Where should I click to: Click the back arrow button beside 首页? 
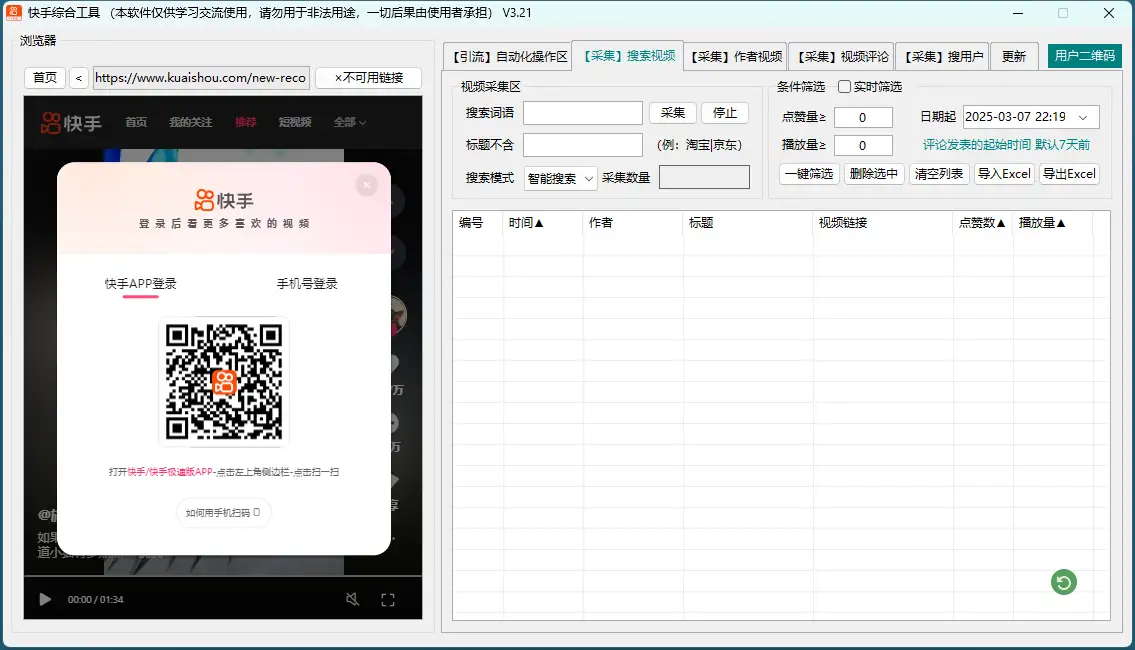(79, 78)
